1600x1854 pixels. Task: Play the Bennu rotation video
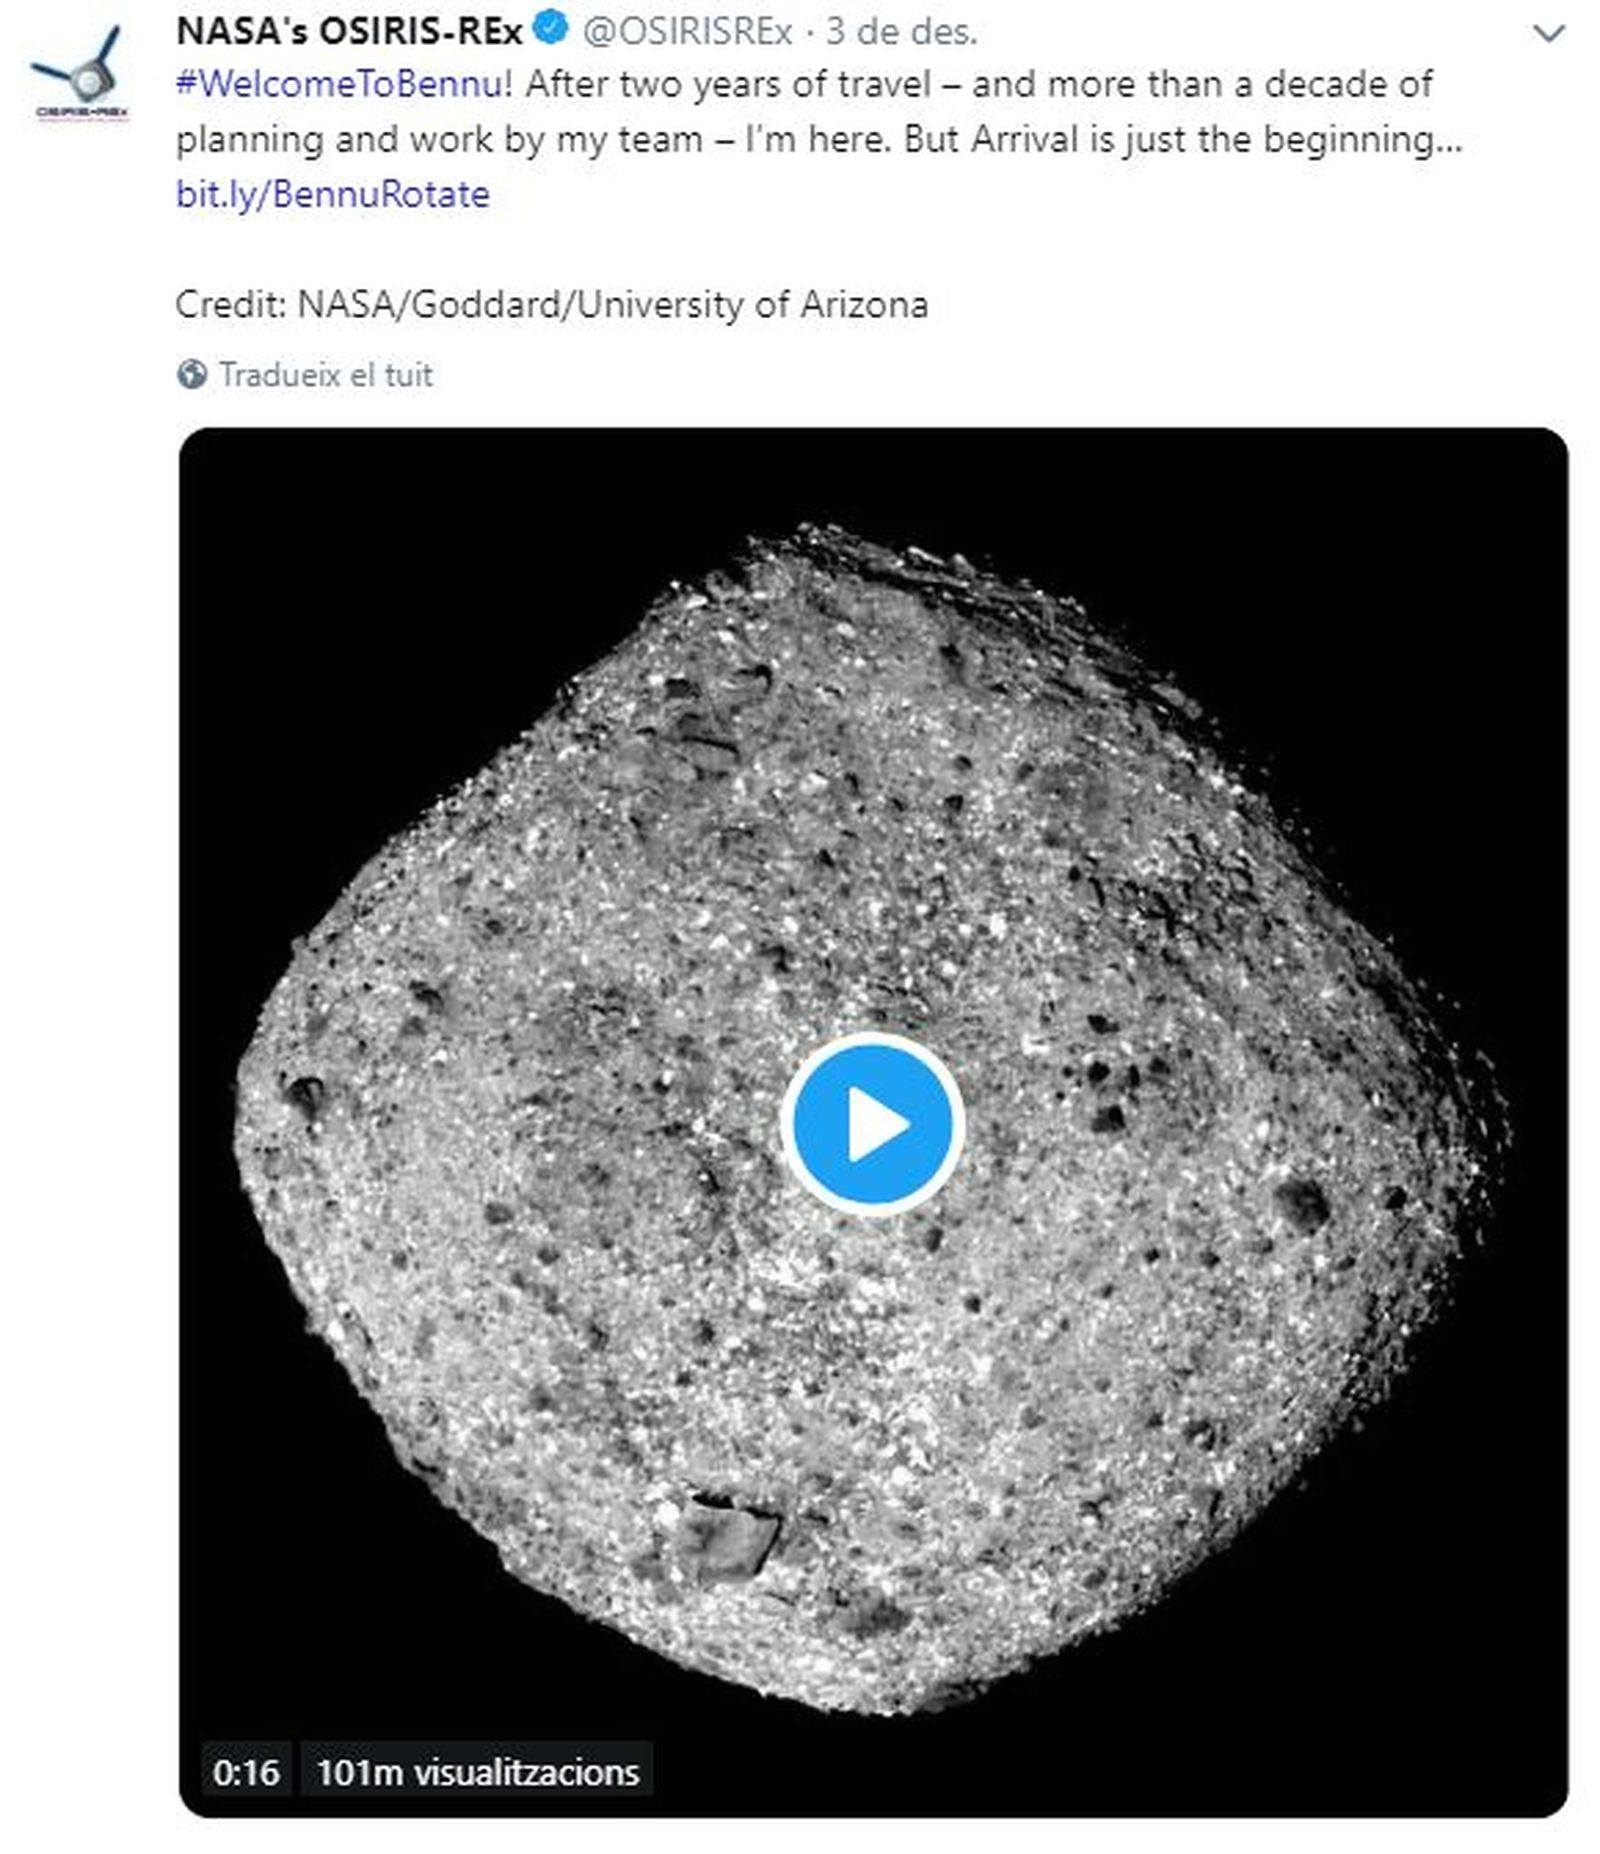[x=872, y=1124]
